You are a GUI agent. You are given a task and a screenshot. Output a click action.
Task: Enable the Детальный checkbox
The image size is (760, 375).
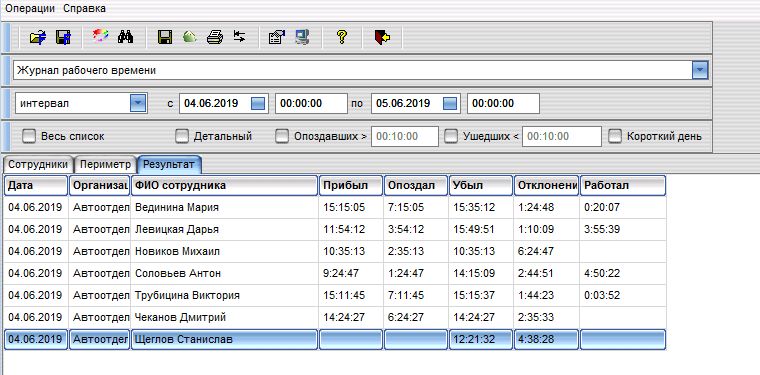click(x=182, y=137)
